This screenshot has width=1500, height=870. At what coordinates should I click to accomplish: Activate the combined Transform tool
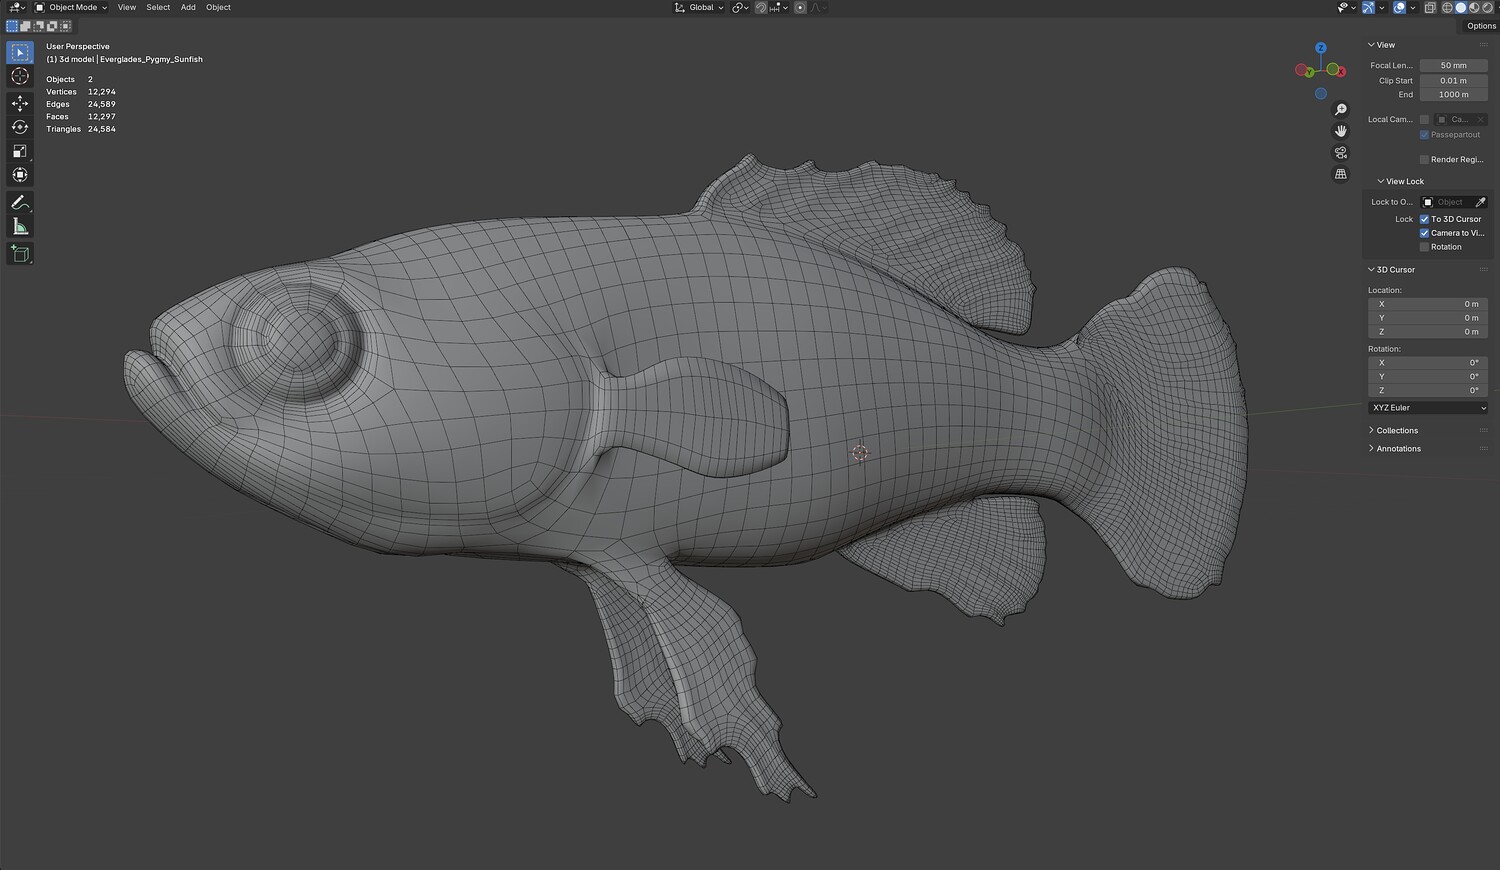20,175
